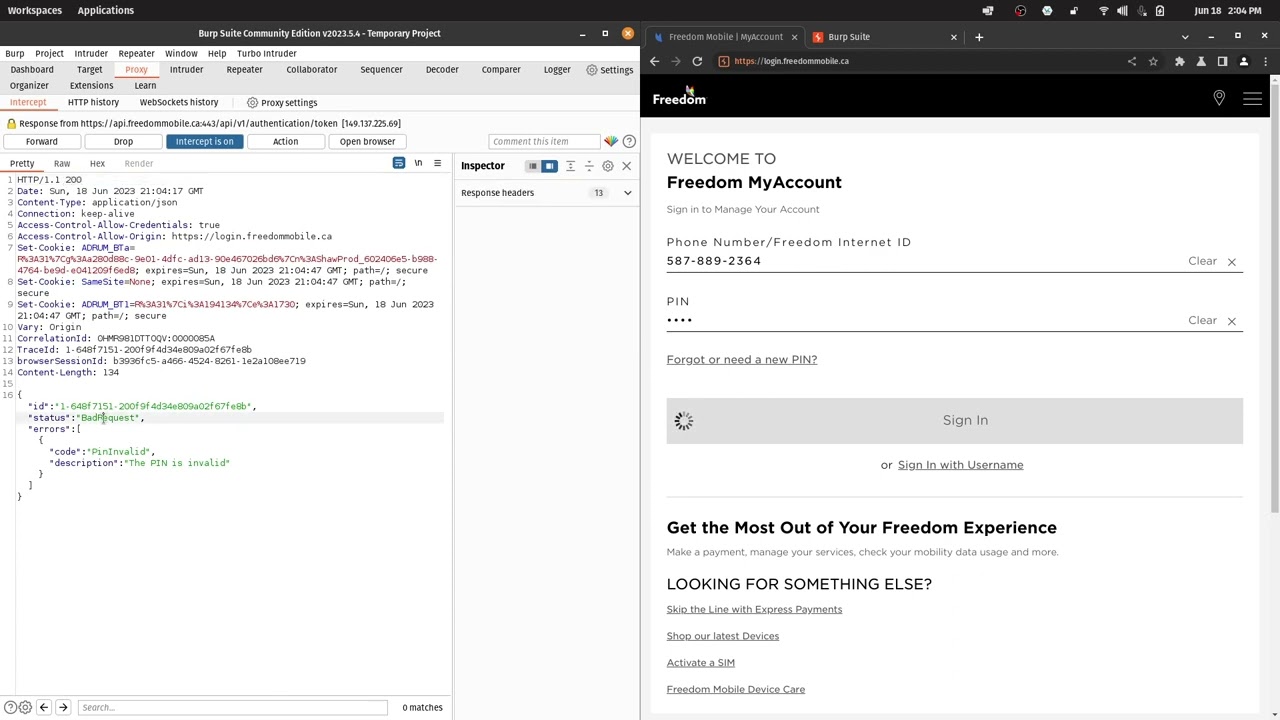
Task: Reload the browser page
Action: 697,61
